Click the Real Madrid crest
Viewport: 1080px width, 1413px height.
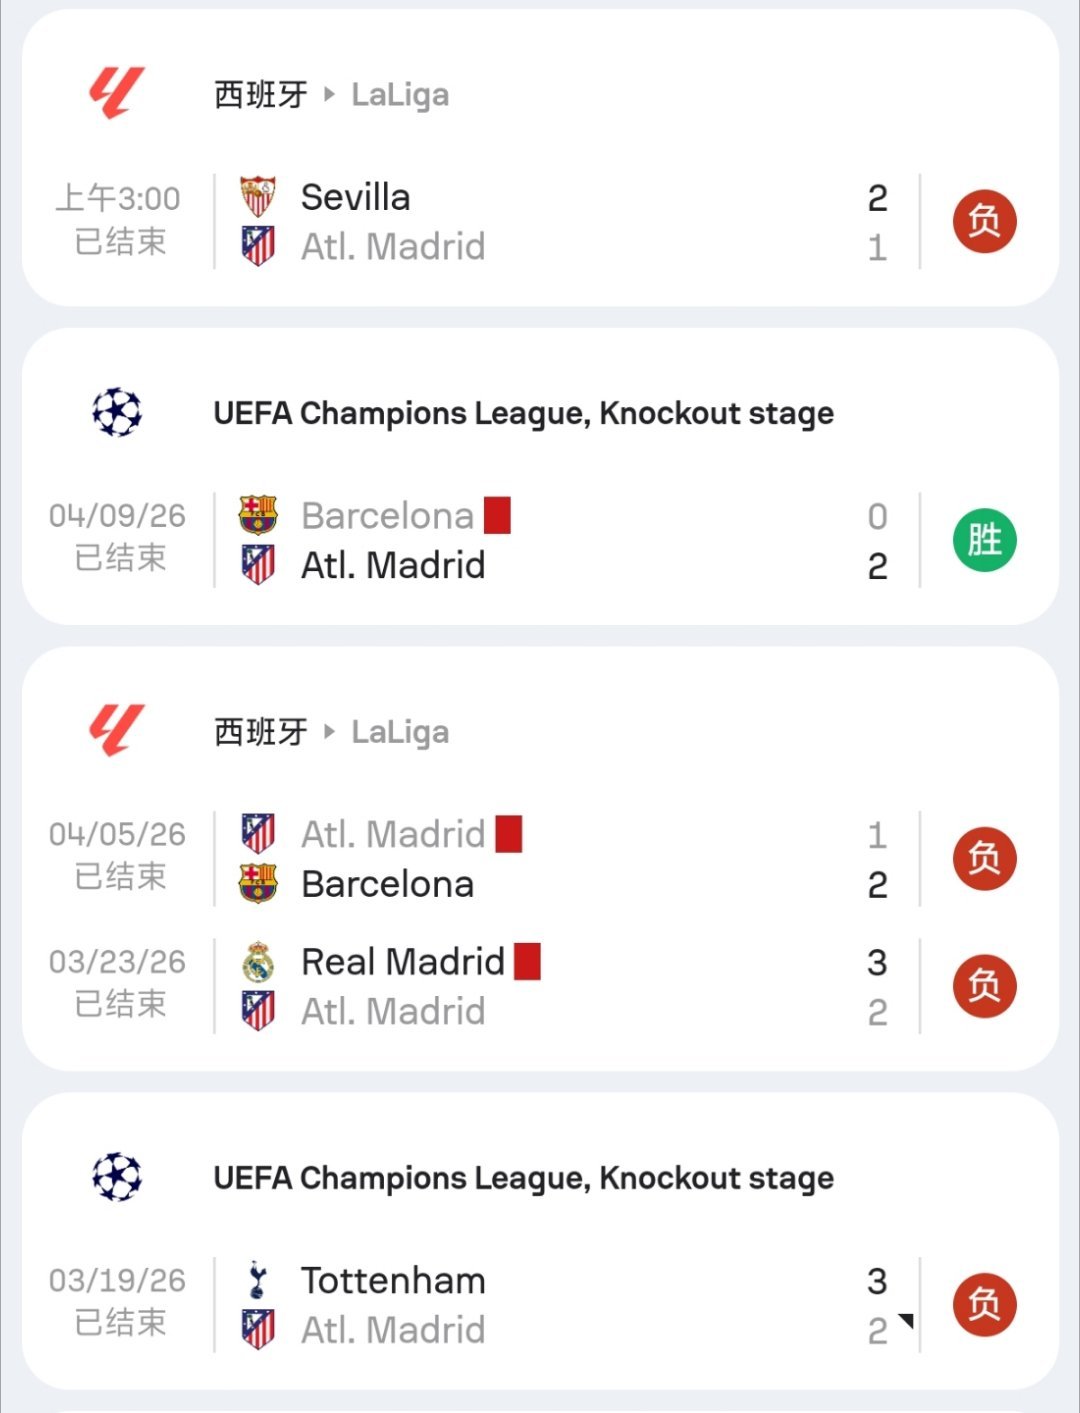tap(258, 962)
